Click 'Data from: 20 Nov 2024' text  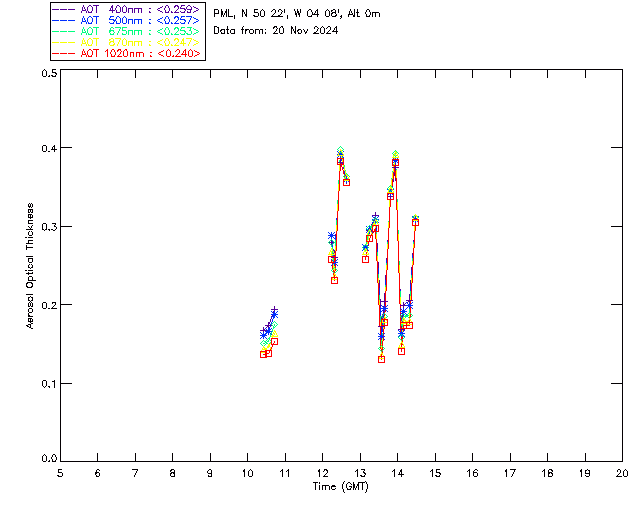pyautogui.click(x=276, y=30)
